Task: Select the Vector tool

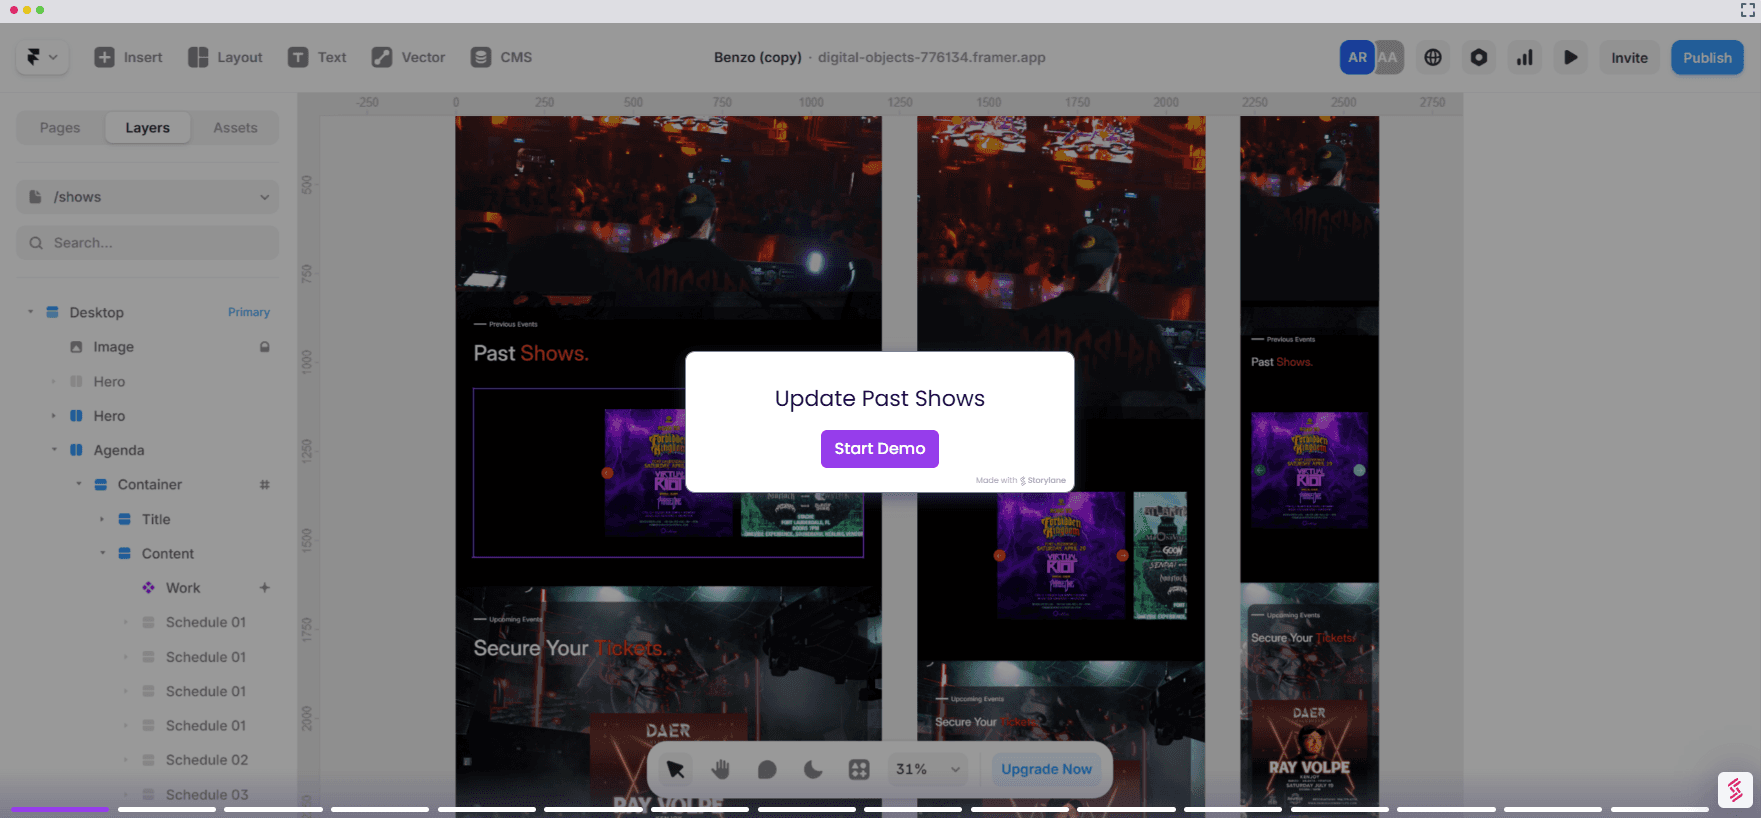Action: [408, 57]
